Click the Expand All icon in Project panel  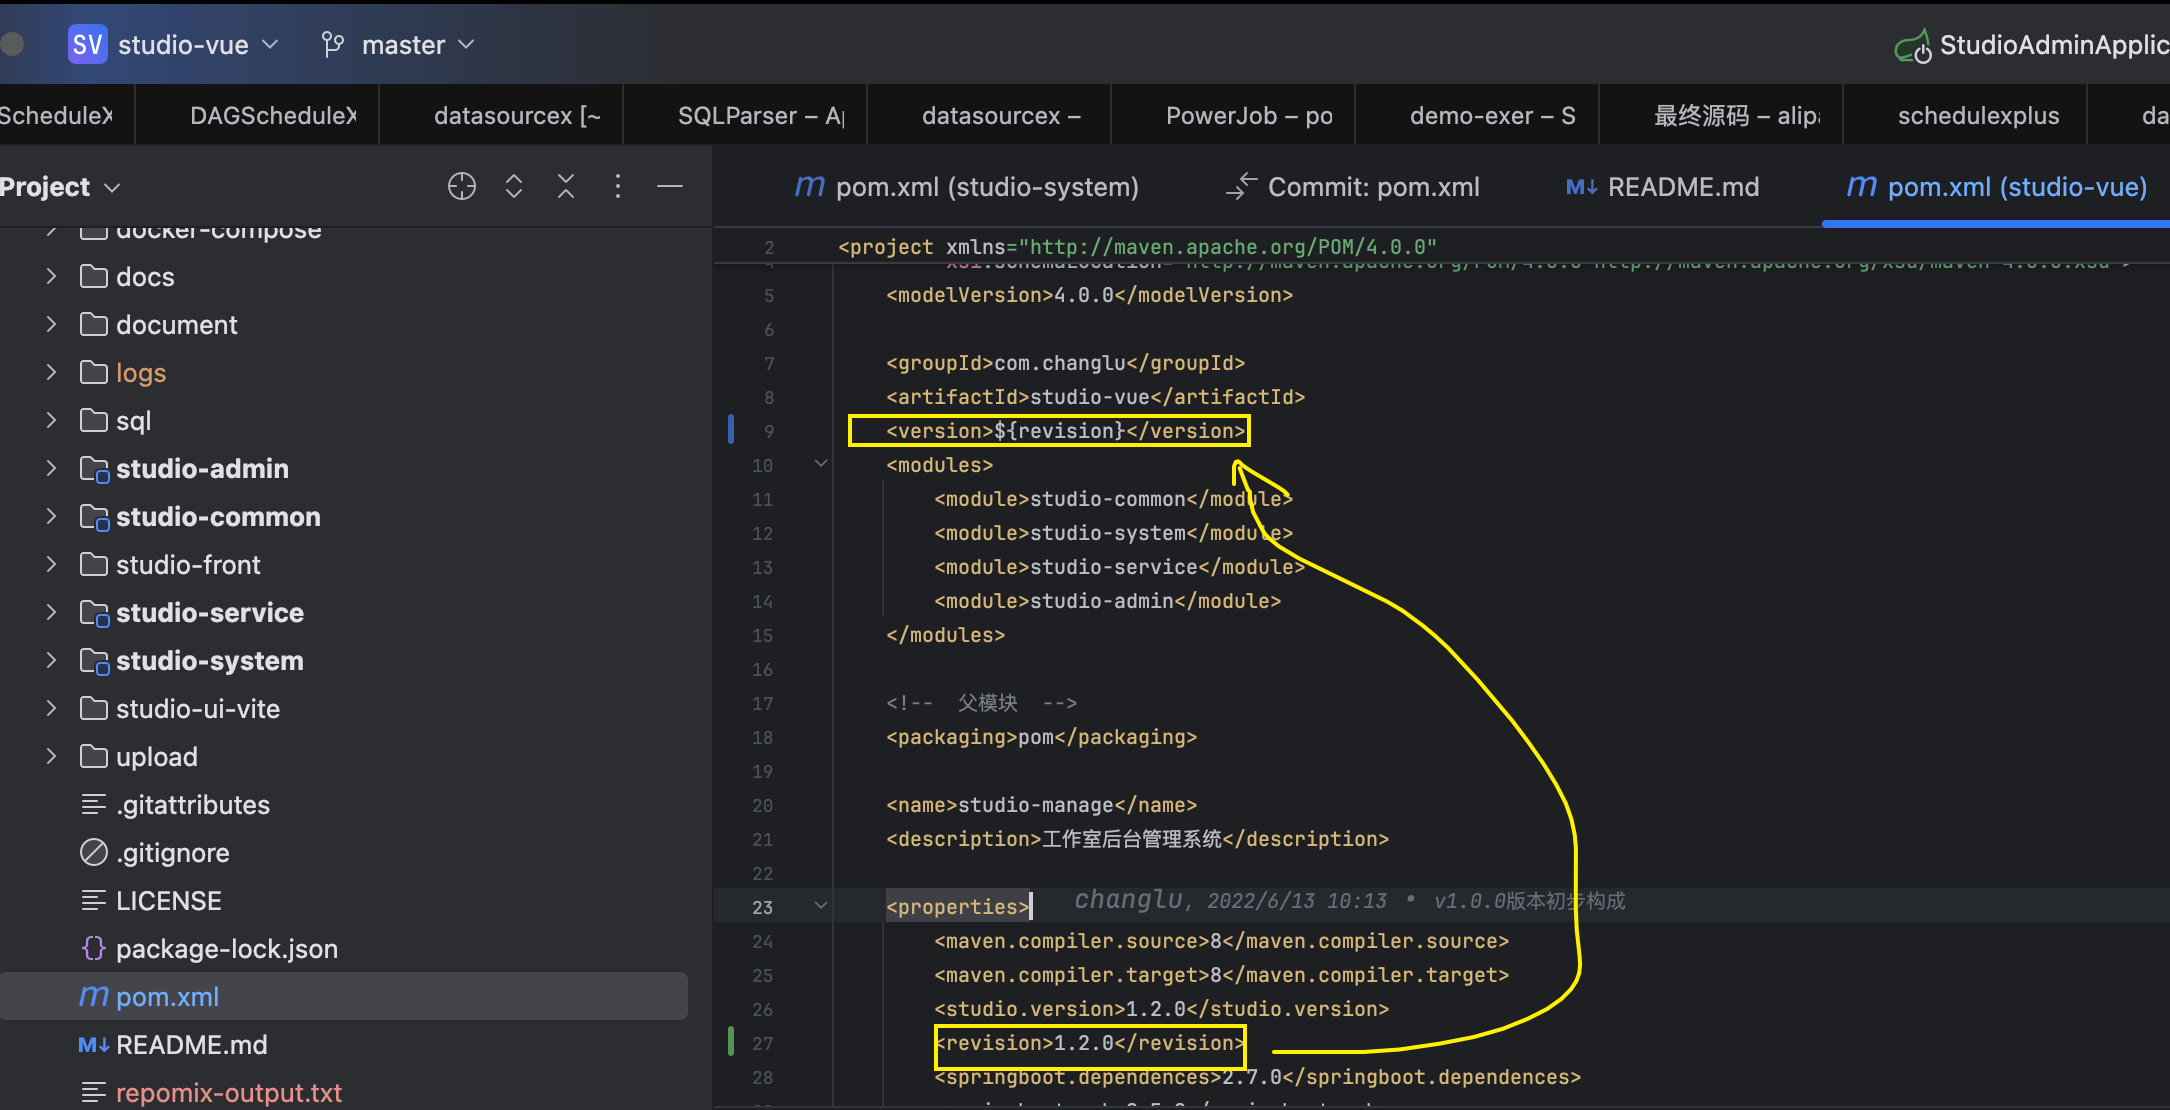[x=514, y=186]
